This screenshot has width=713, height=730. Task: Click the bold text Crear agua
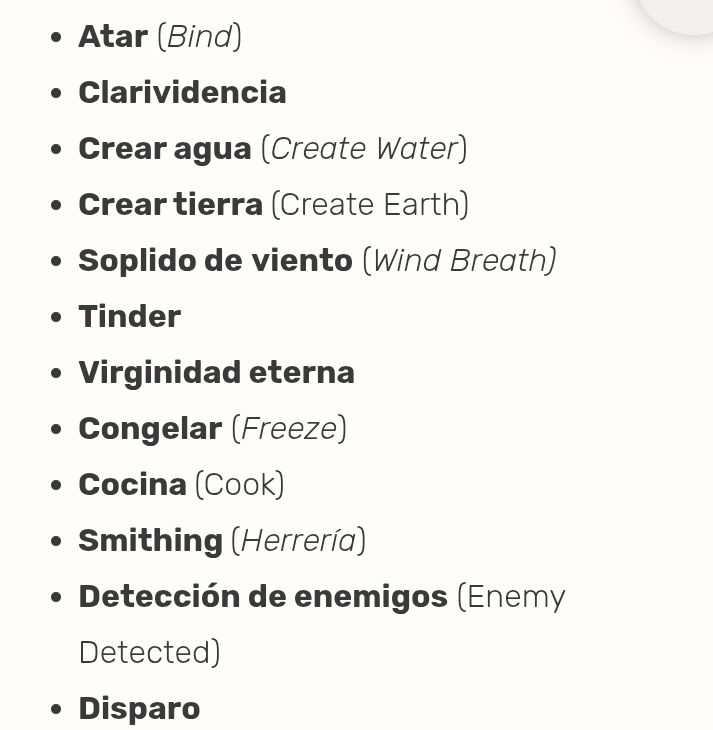(x=165, y=149)
